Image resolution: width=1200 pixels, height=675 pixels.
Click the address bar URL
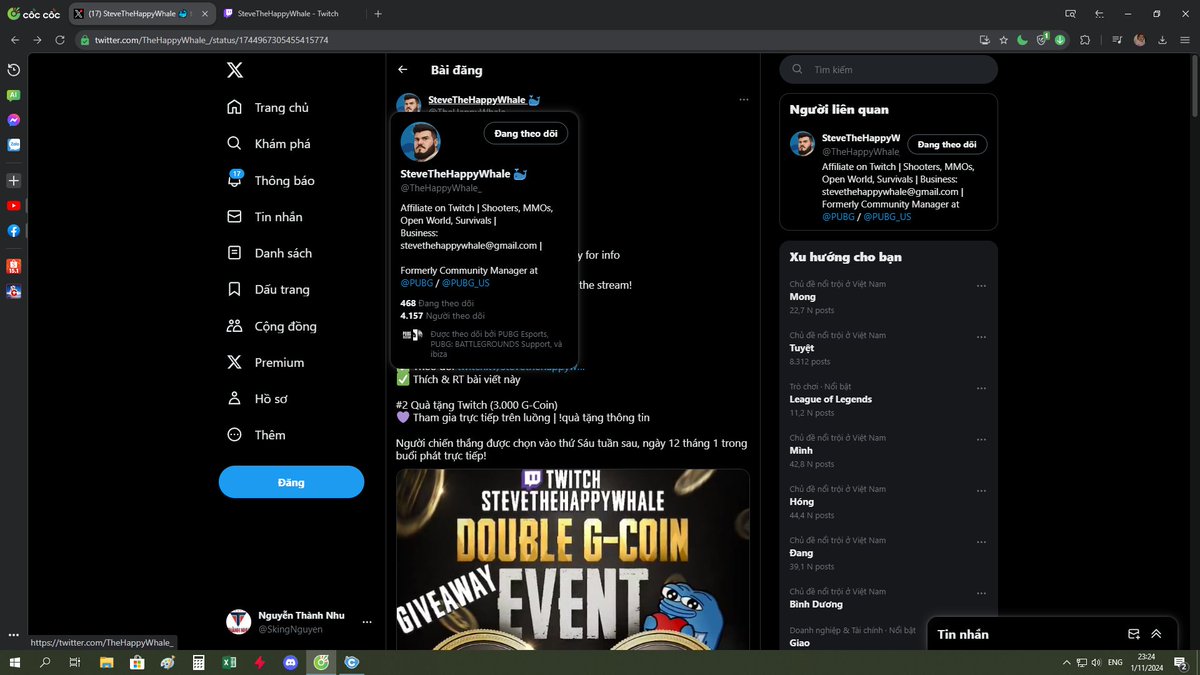[x=212, y=40]
